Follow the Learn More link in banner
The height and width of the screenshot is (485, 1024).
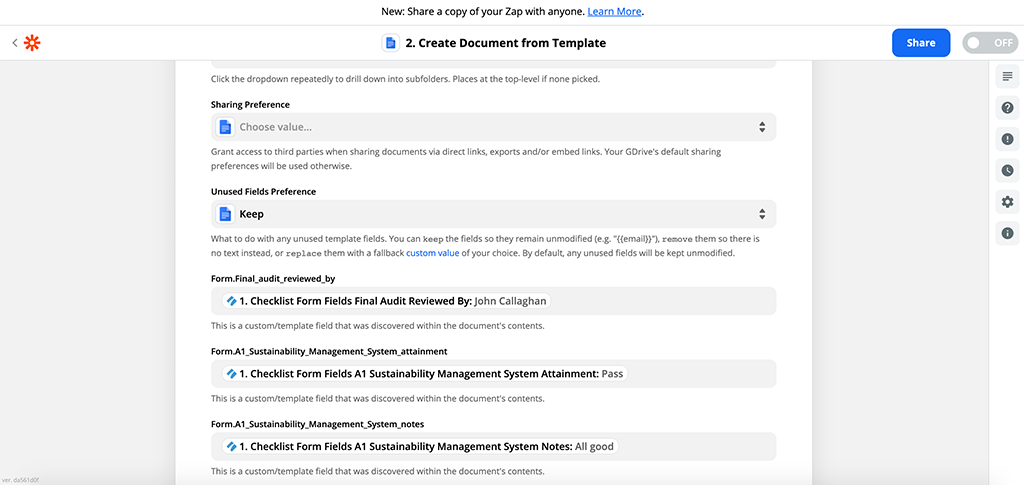[x=614, y=12]
